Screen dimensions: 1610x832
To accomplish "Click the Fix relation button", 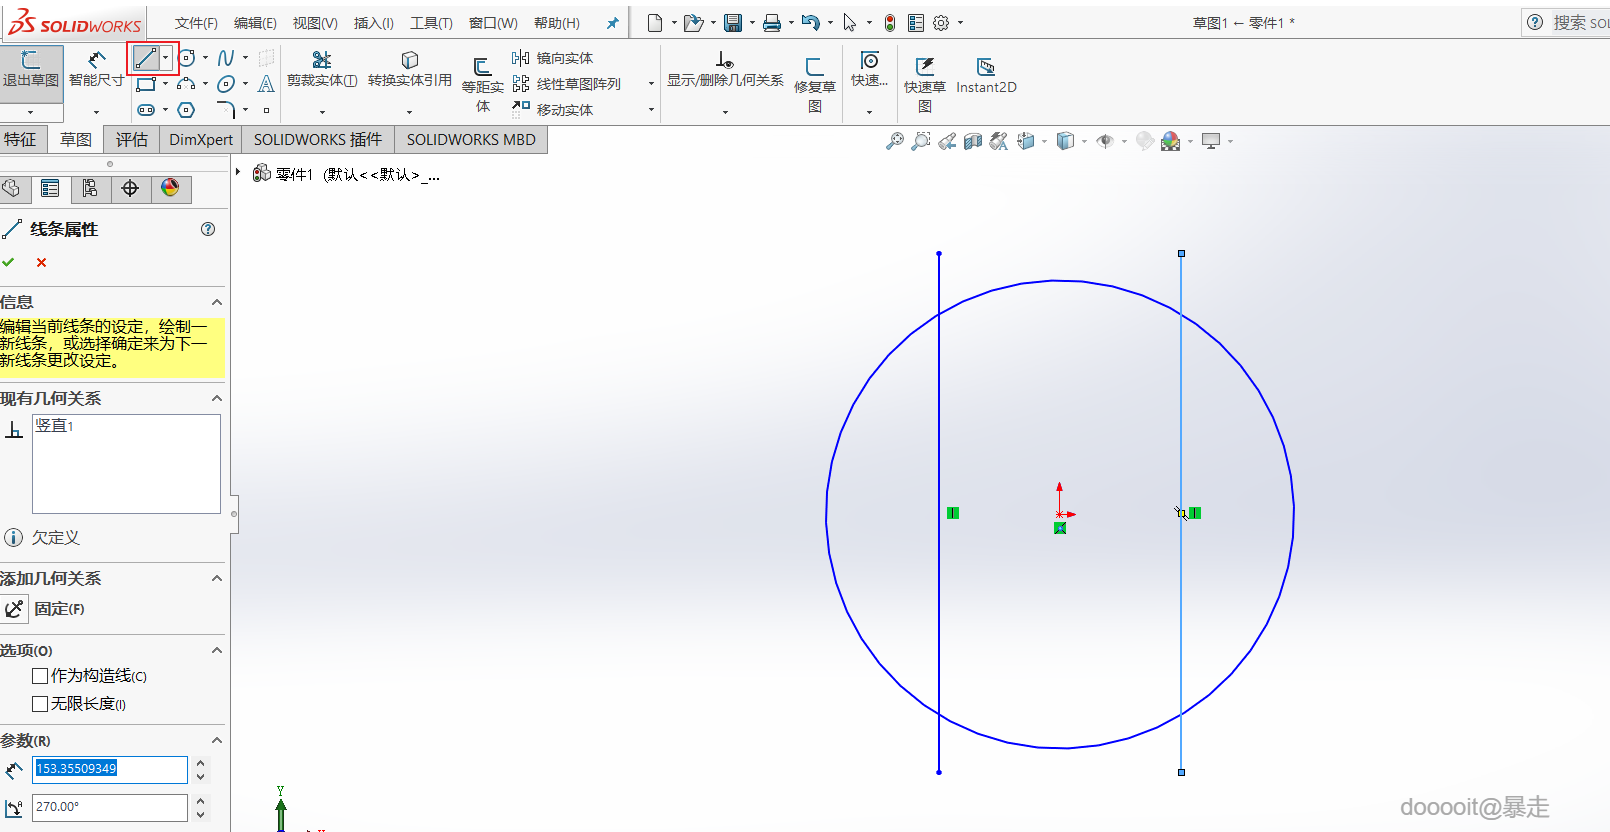I will click(15, 608).
